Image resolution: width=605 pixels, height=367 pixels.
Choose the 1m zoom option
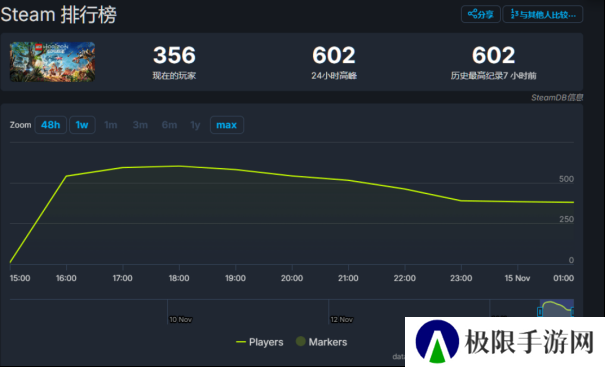click(x=111, y=125)
